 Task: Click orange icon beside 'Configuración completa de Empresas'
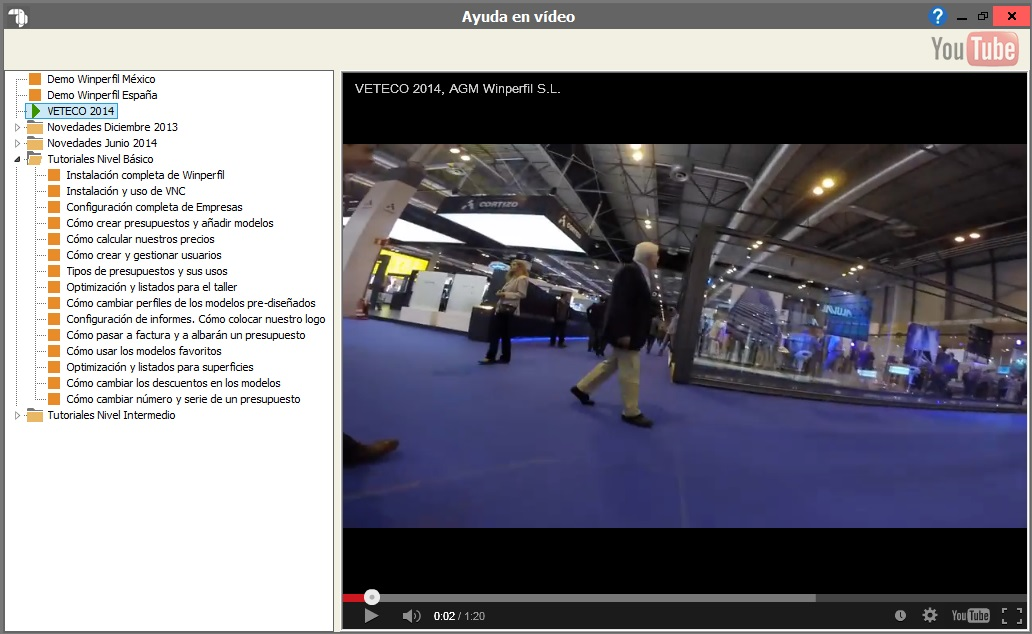pos(54,207)
